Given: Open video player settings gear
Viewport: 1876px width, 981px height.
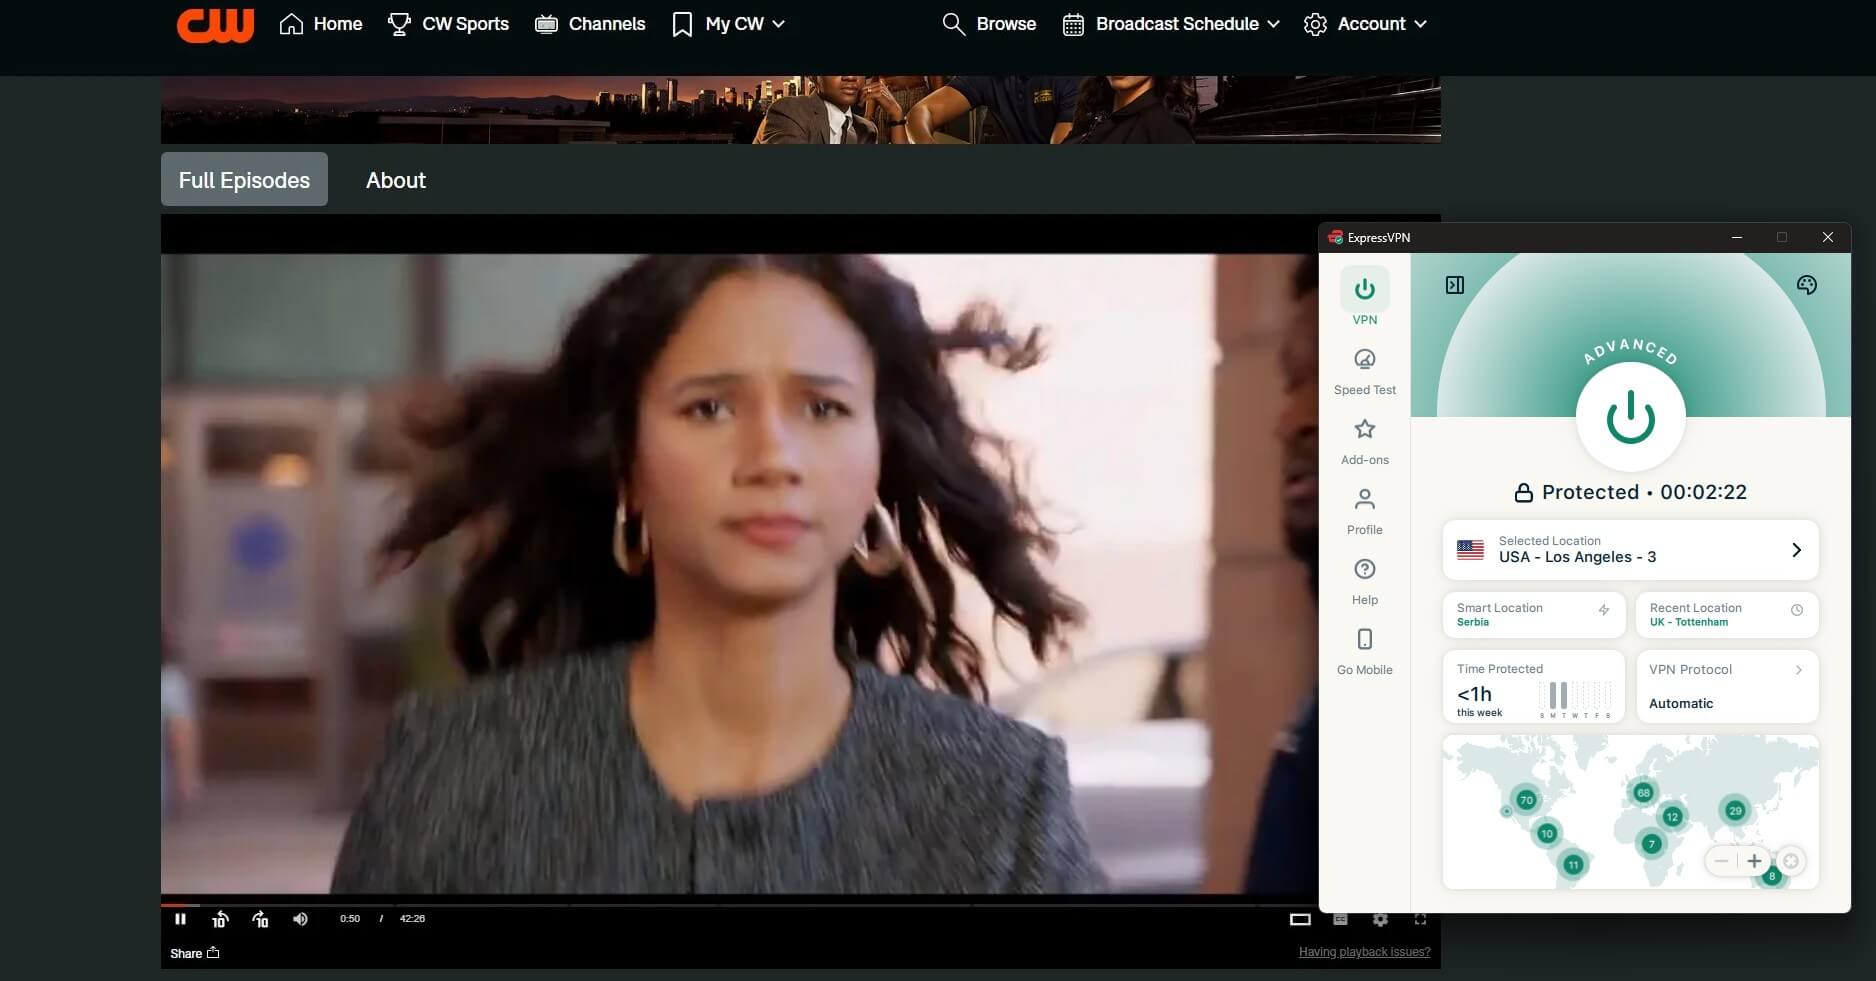Looking at the screenshot, I should point(1381,919).
